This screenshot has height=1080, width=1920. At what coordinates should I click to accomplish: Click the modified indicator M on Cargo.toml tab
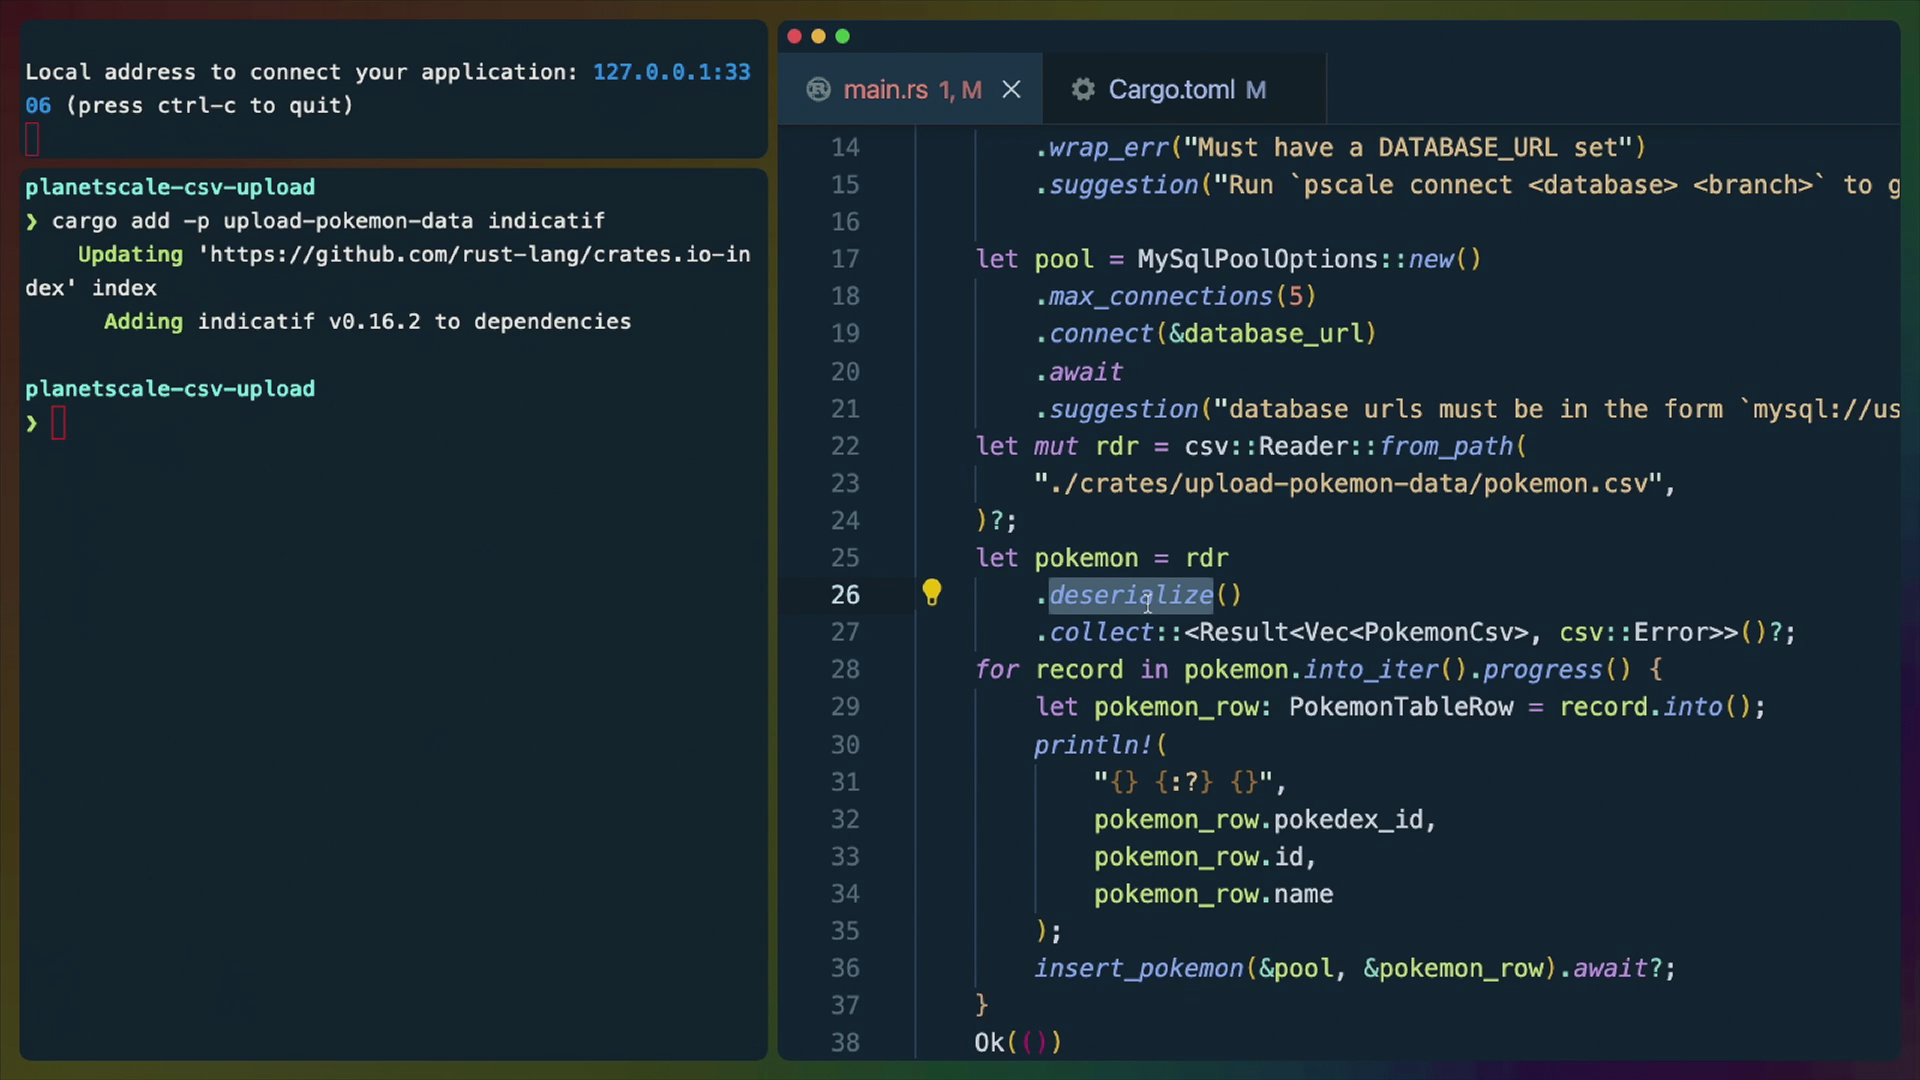coord(1258,89)
